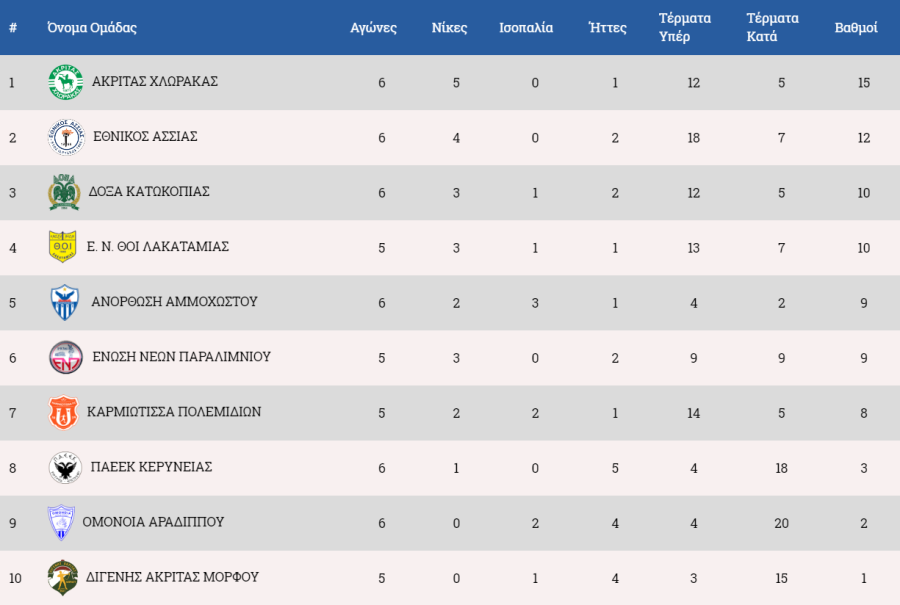Screen dimensions: 900x605
Task: Click the Ήττες column header
Action: tap(608, 28)
